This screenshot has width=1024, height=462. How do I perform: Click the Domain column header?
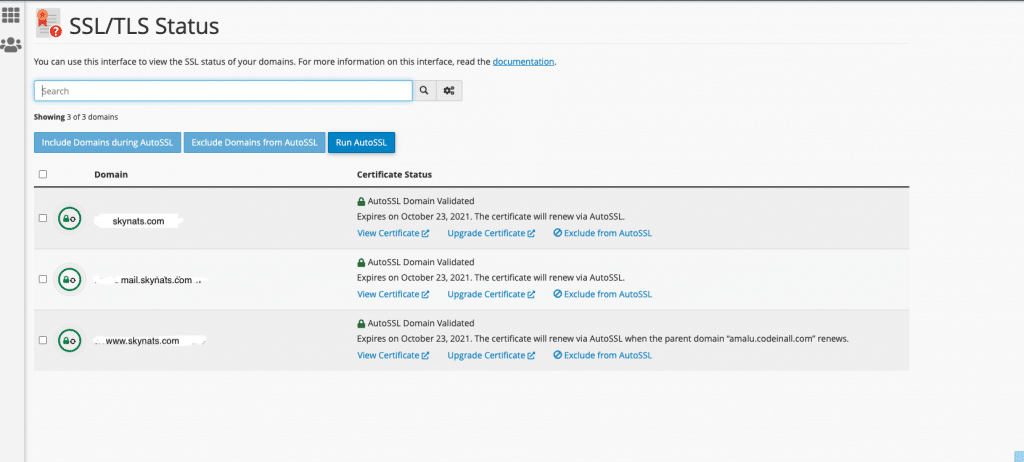[x=111, y=175]
